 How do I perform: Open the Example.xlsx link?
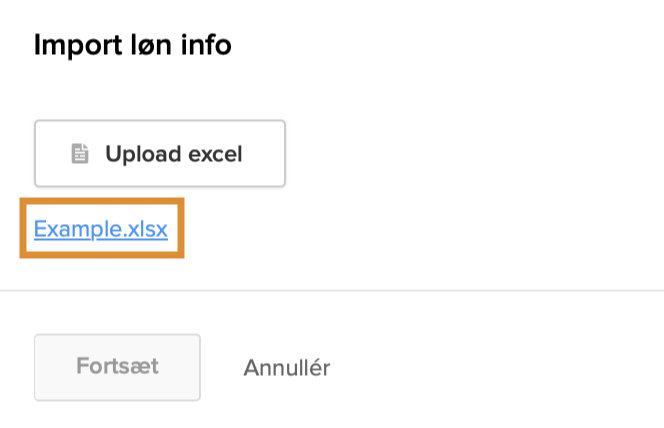pos(101,229)
